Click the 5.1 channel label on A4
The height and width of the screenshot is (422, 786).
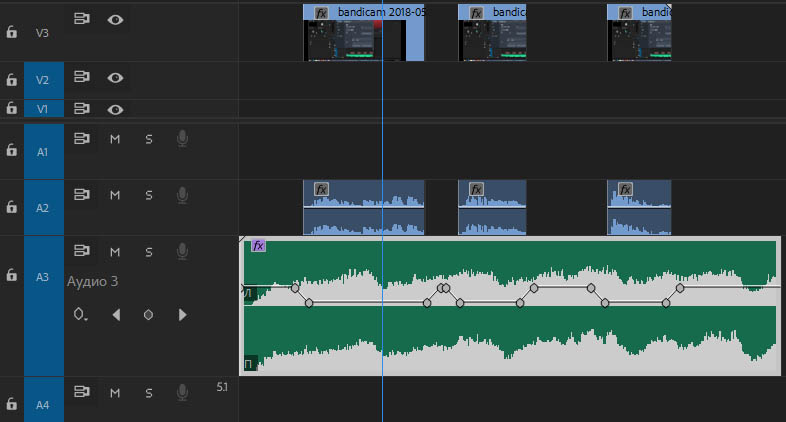pyautogui.click(x=222, y=387)
